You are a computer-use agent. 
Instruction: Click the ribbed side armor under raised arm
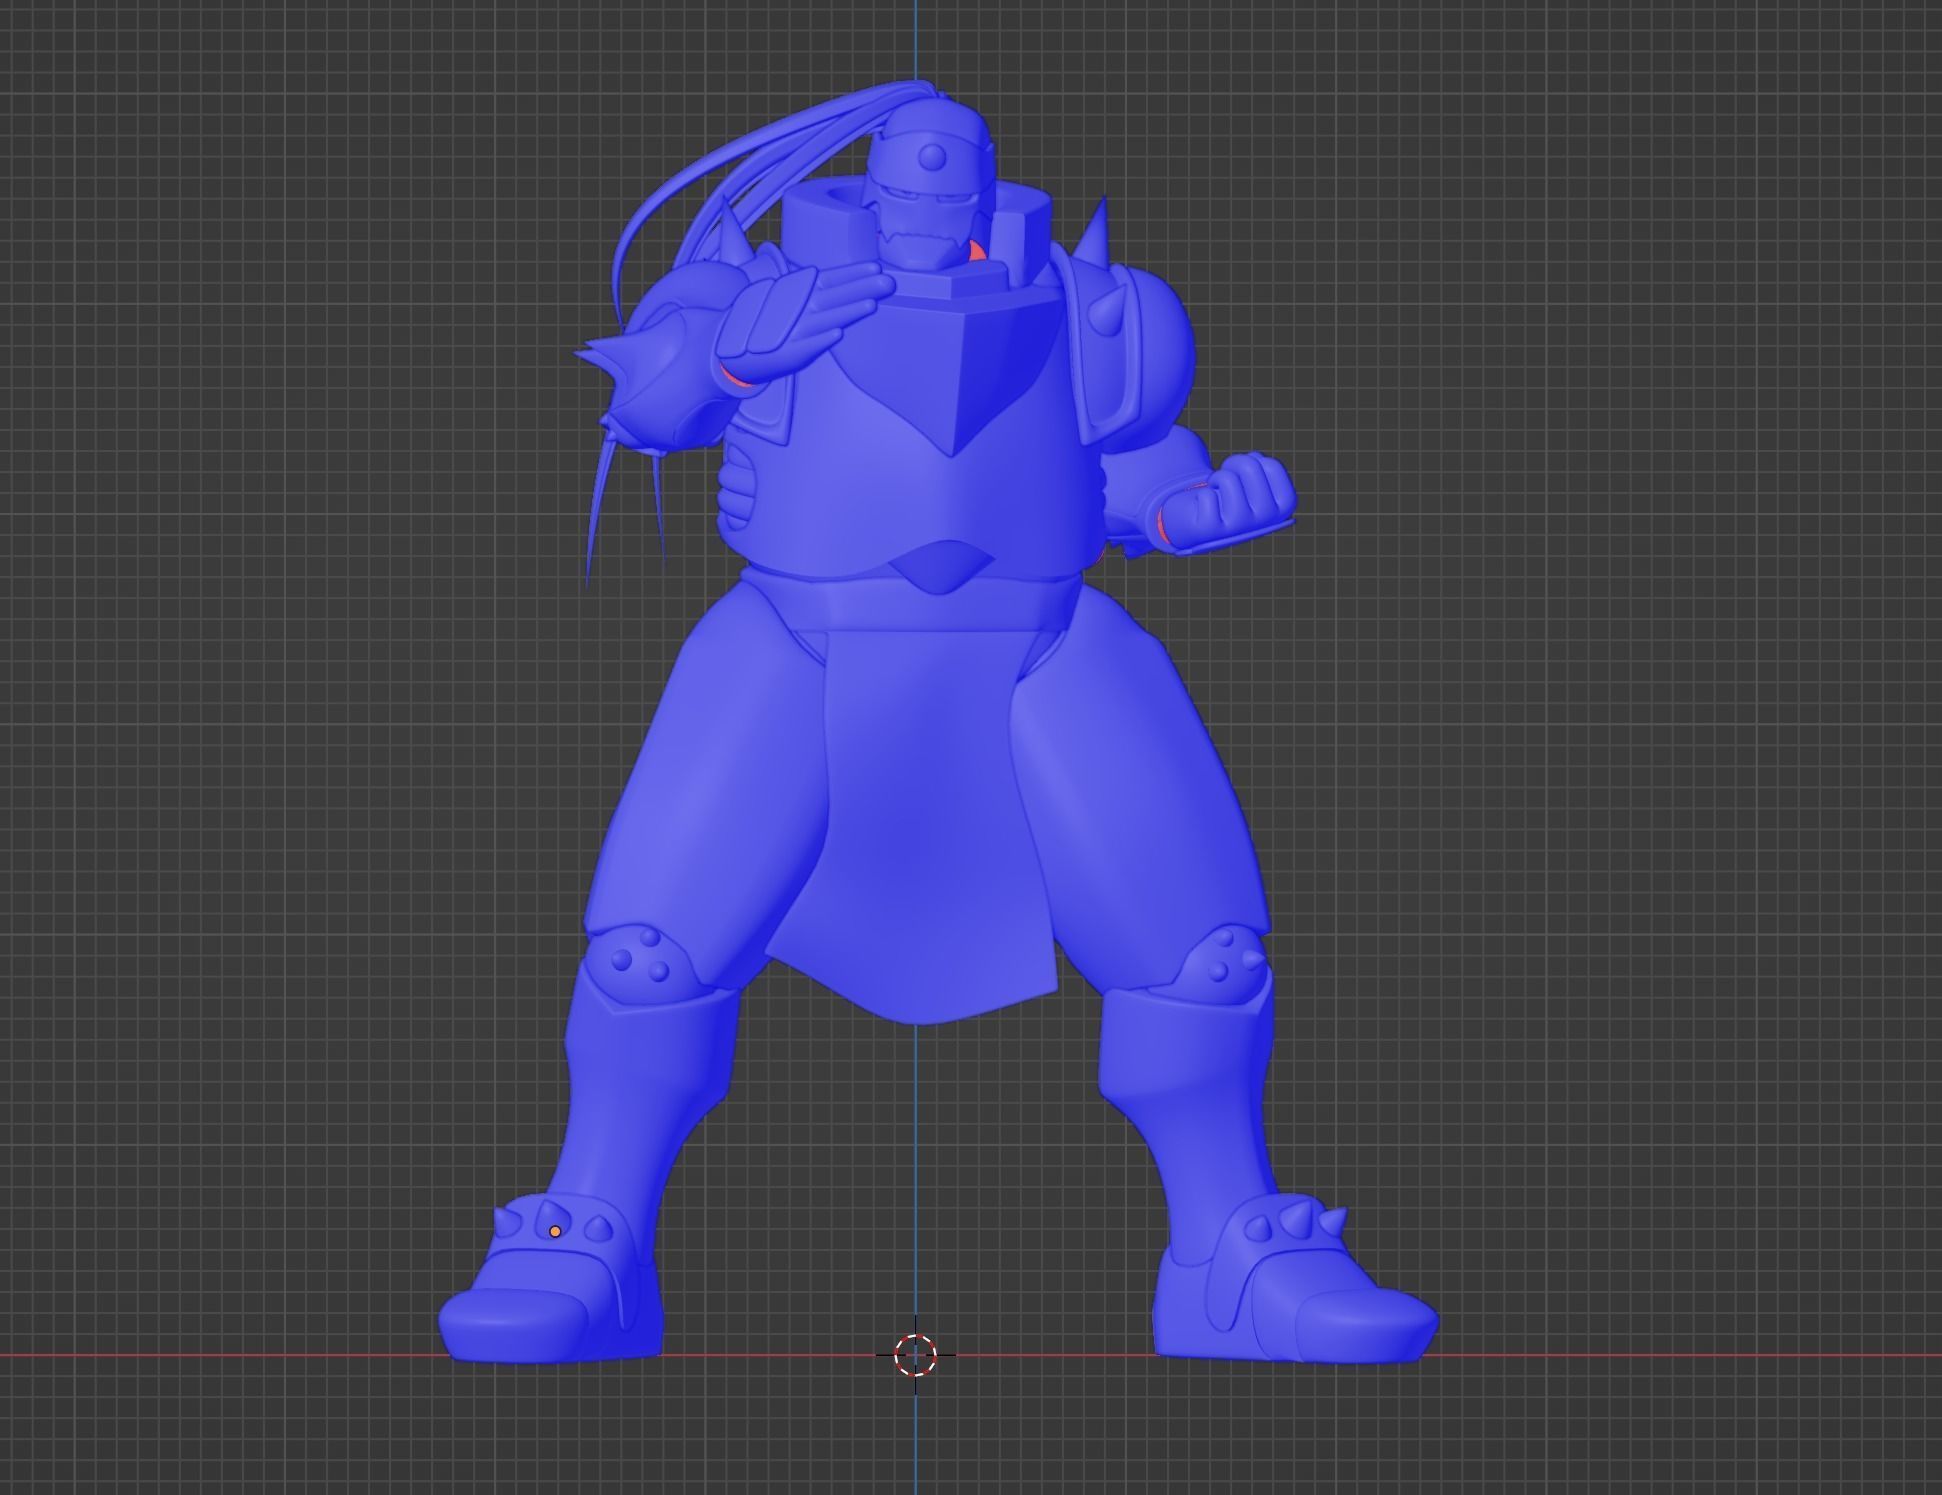pos(738,485)
